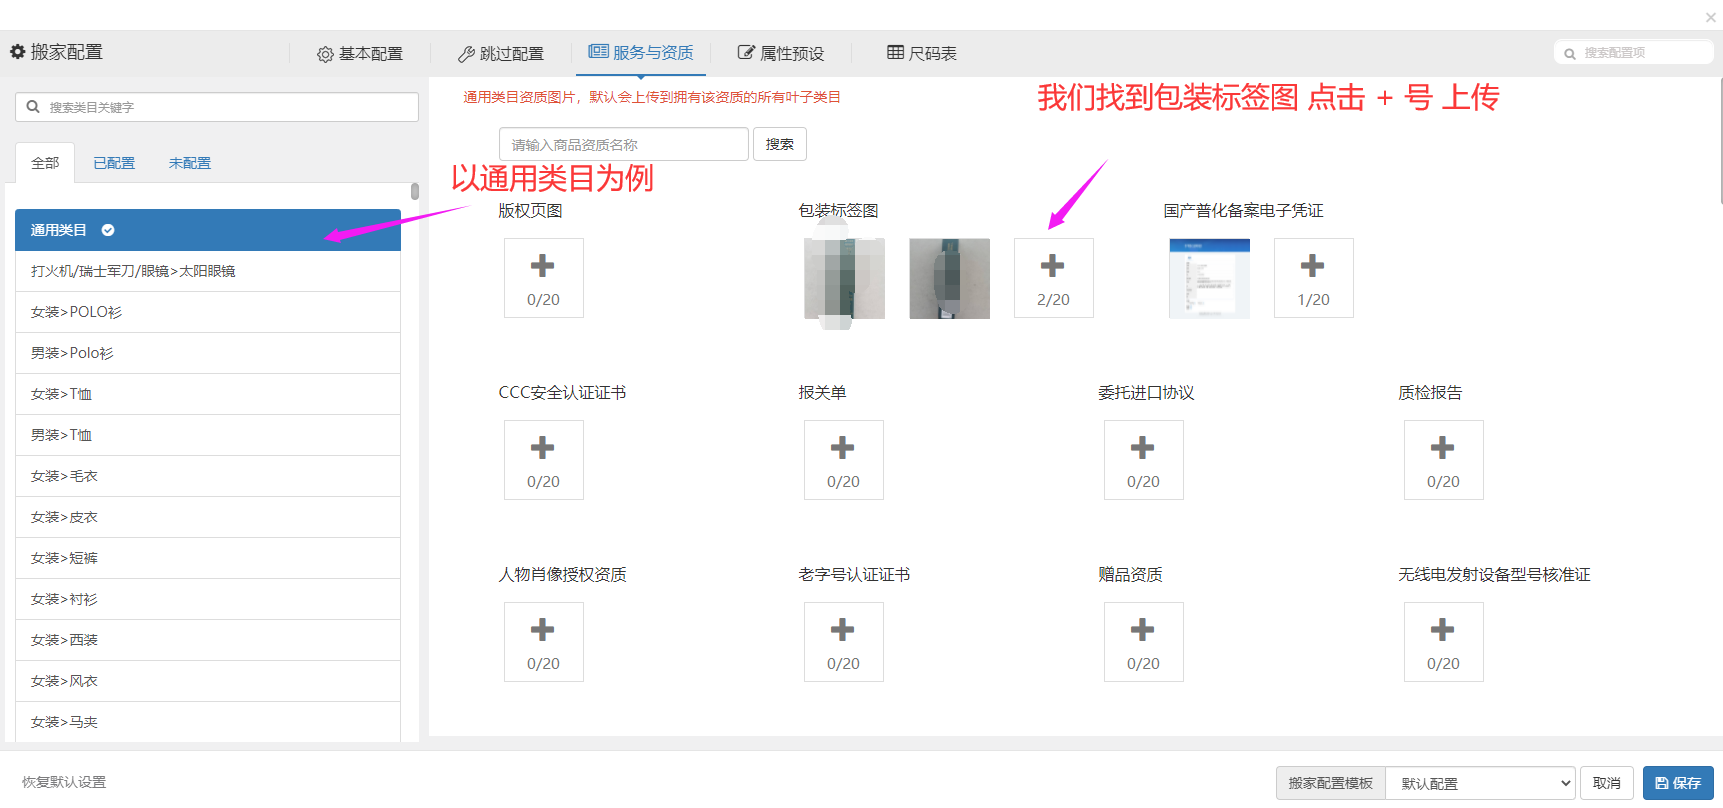Open the 尺码表 tab
Image resolution: width=1723 pixels, height=808 pixels.
(x=921, y=53)
